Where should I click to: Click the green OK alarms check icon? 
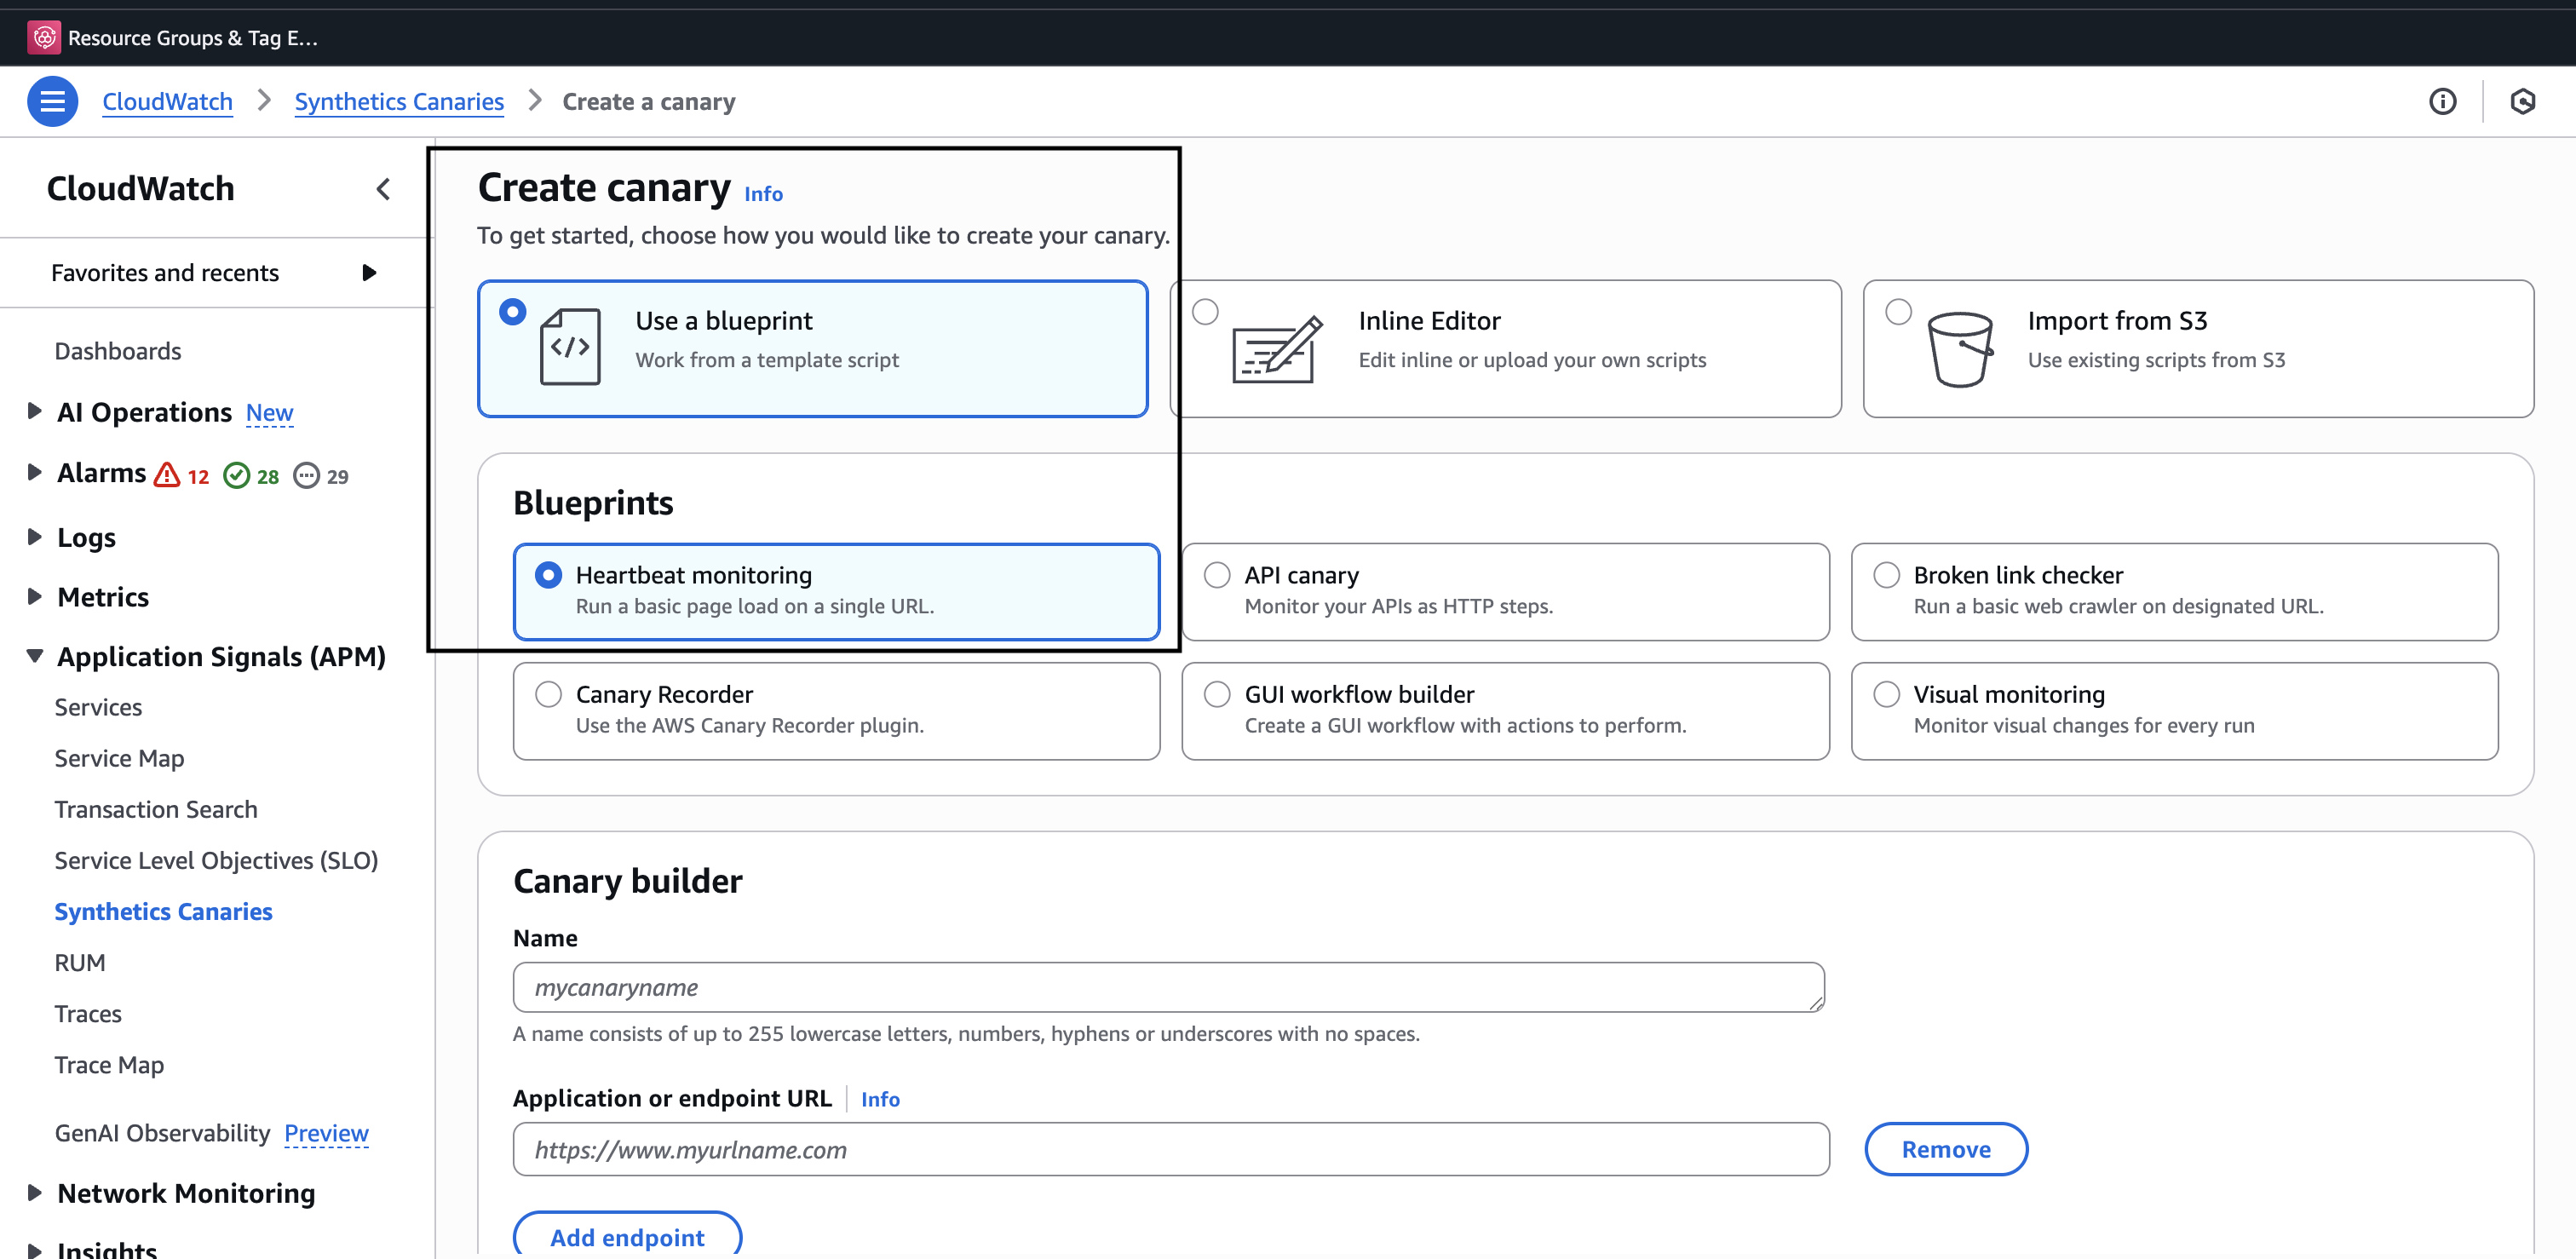236,475
